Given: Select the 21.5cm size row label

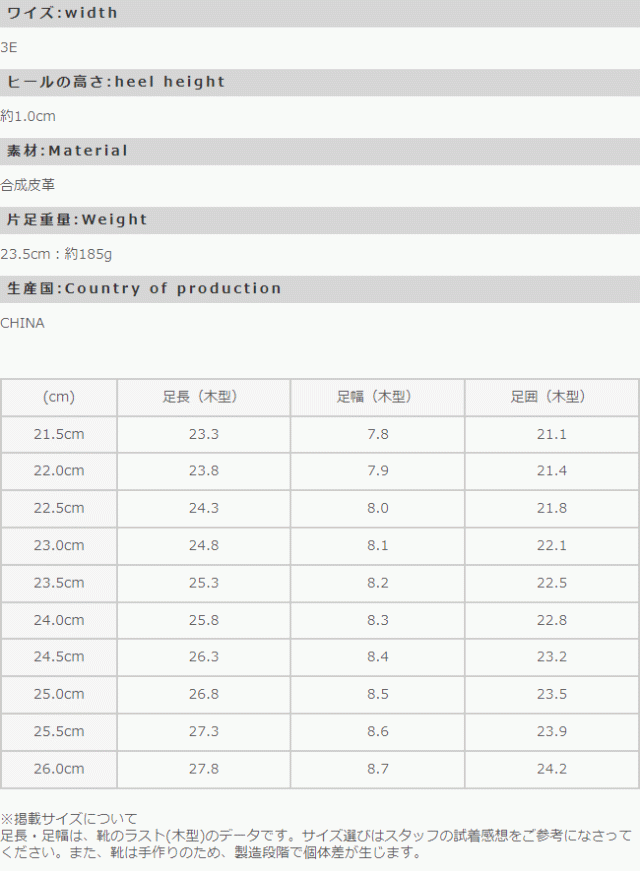Looking at the screenshot, I should (x=59, y=434).
